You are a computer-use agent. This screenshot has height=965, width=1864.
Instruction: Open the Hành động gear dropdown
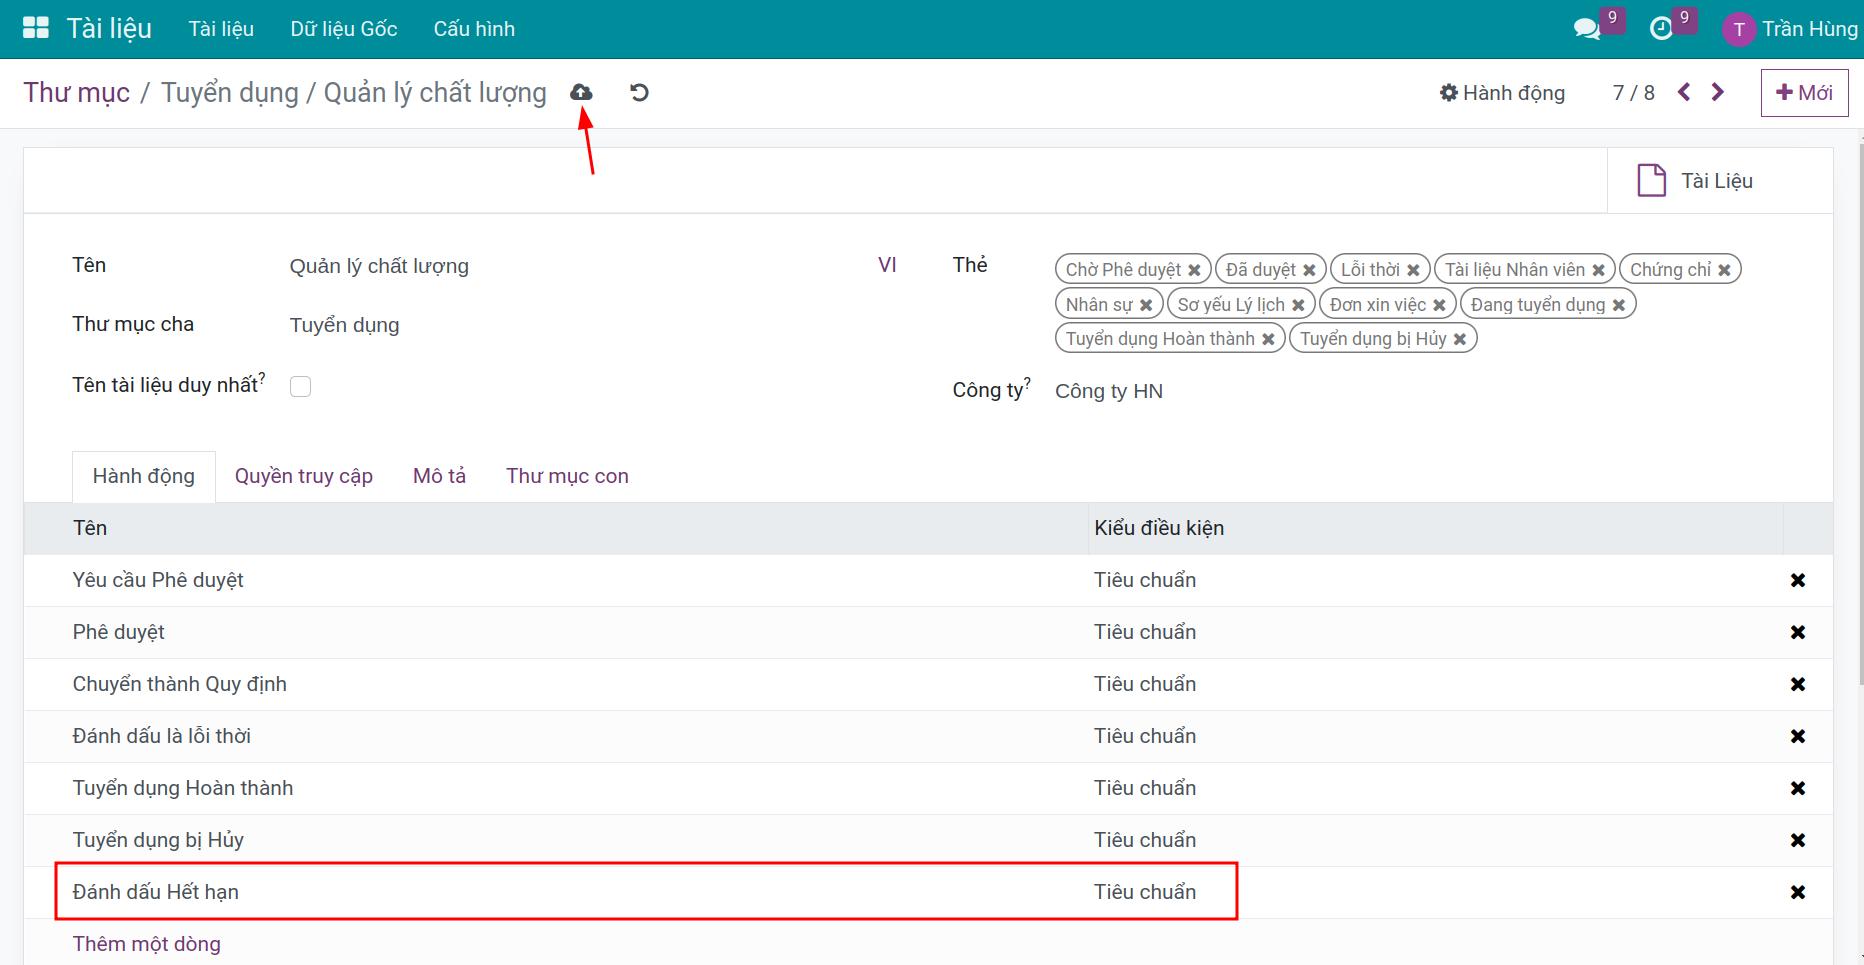pyautogui.click(x=1502, y=93)
